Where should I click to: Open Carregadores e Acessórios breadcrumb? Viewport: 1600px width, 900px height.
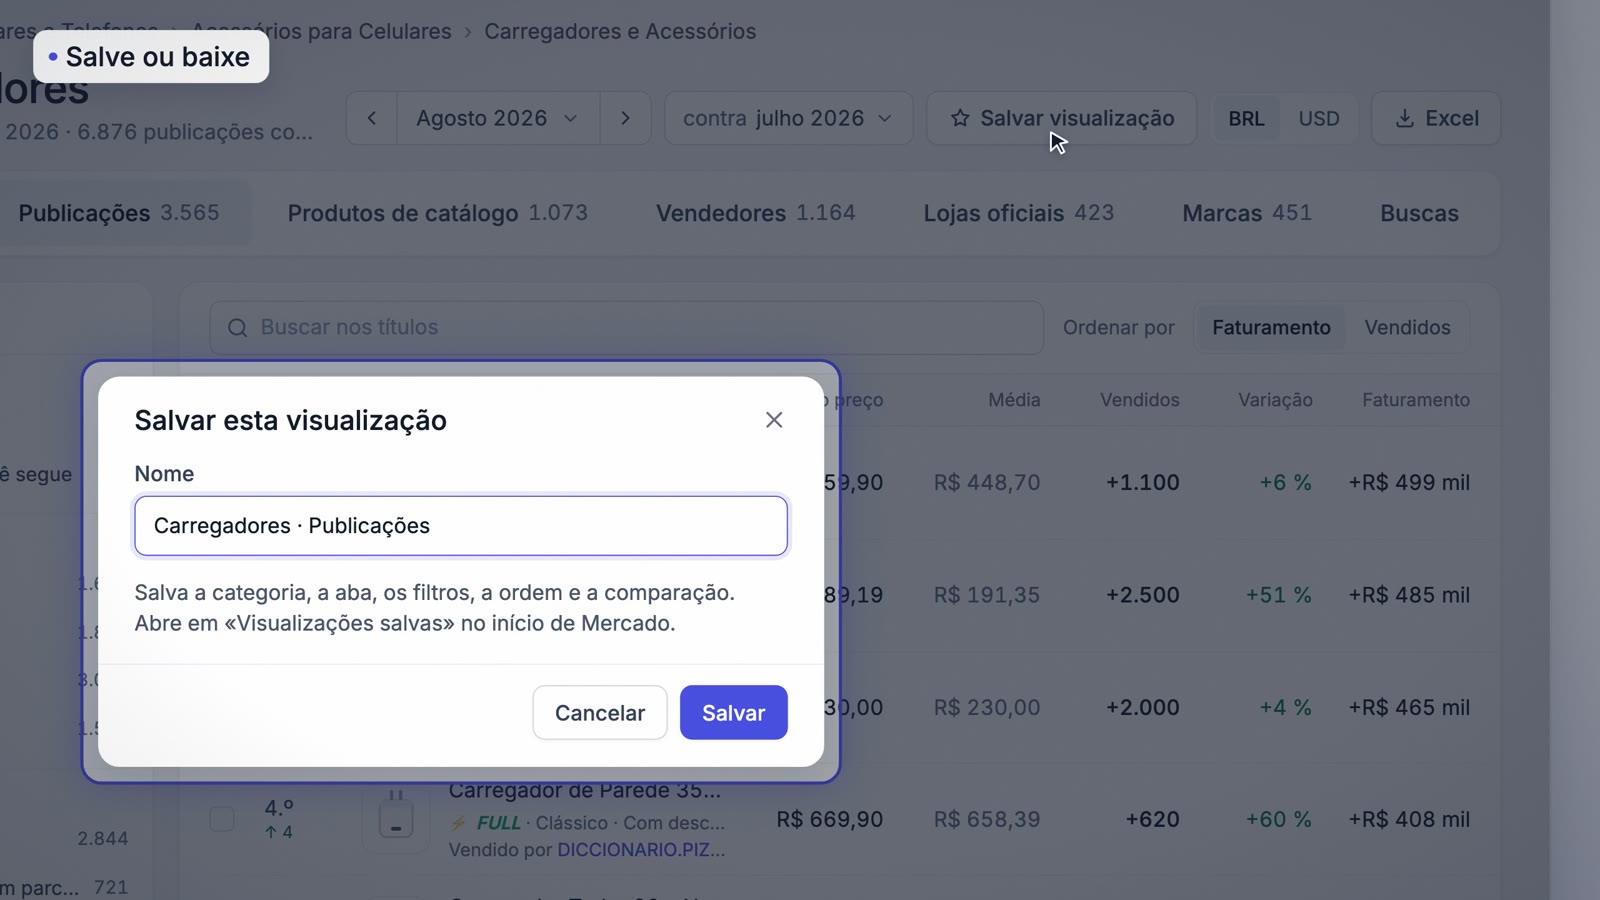pyautogui.click(x=620, y=31)
